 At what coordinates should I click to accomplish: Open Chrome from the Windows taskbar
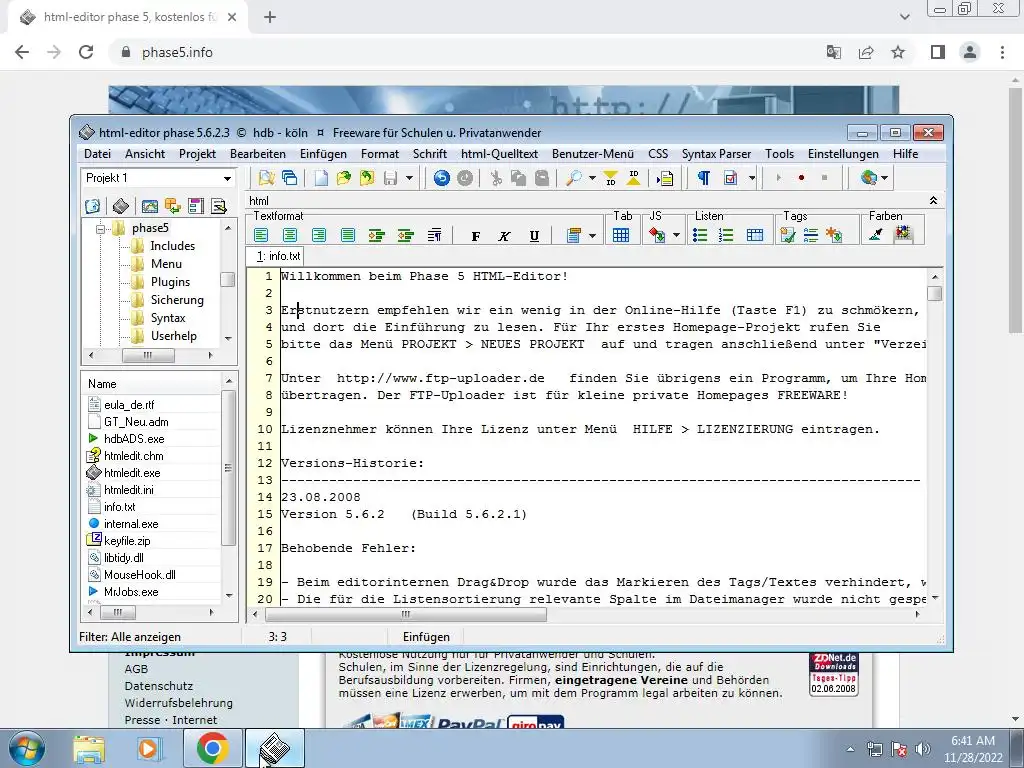click(212, 748)
